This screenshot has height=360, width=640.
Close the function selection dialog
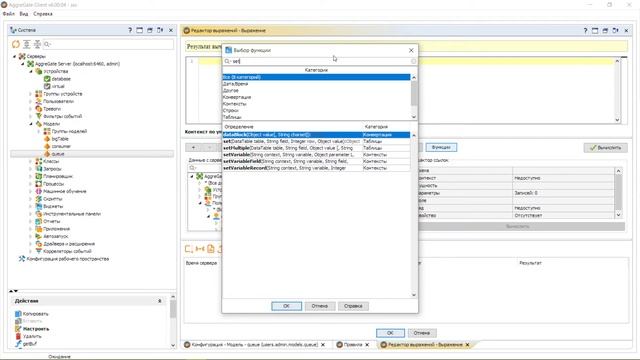pos(411,50)
